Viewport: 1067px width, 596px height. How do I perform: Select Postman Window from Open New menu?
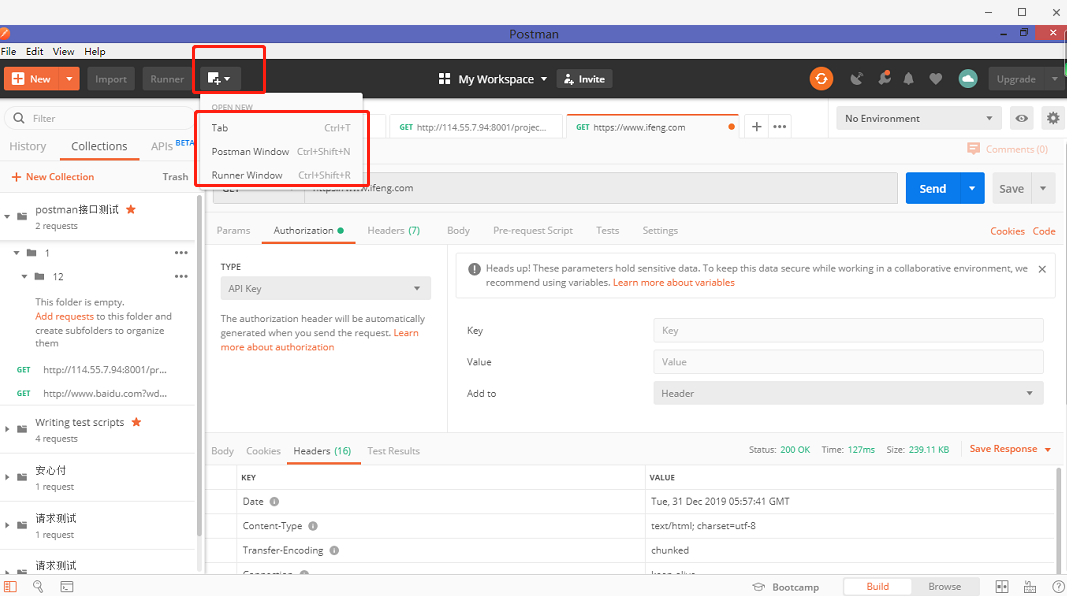click(281, 151)
